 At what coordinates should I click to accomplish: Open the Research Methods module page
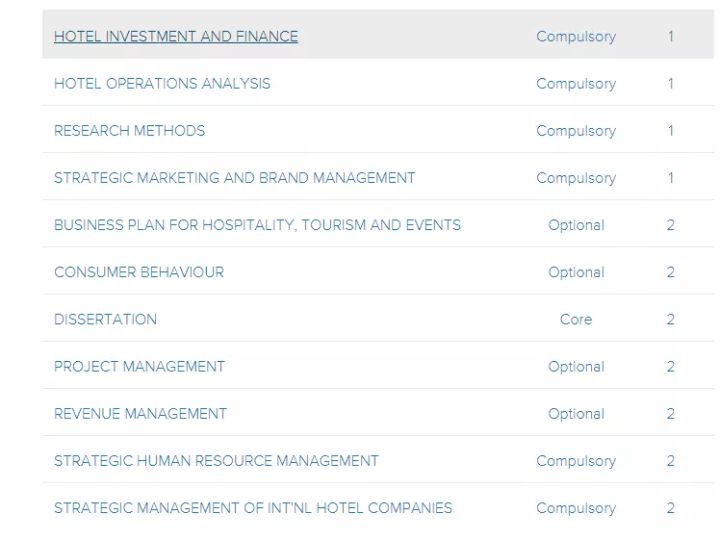[129, 131]
